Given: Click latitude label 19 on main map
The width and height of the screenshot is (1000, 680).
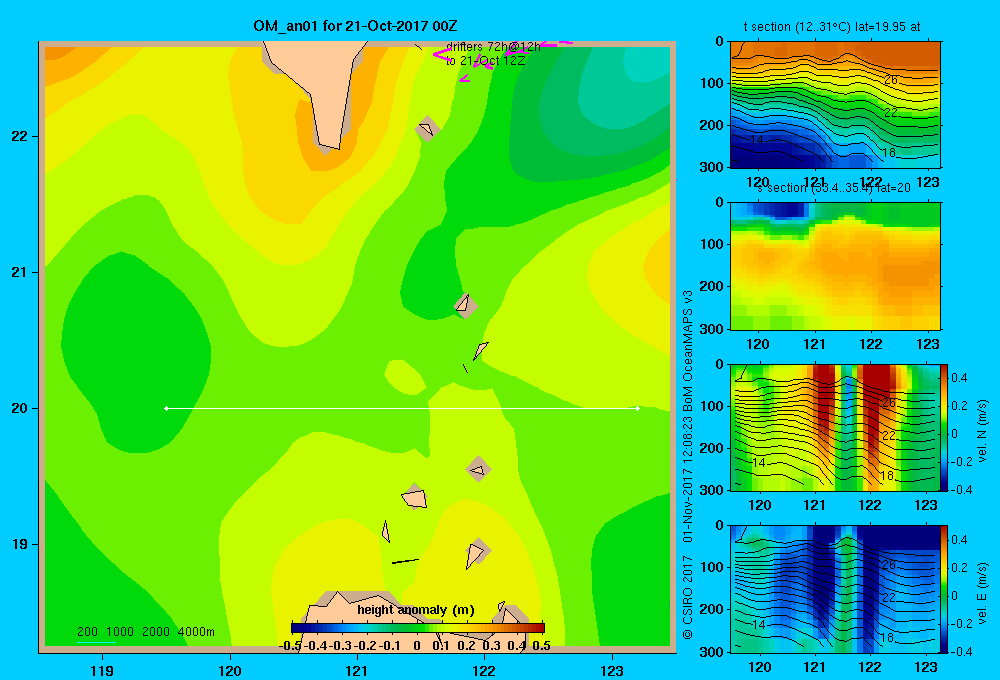Looking at the screenshot, I should [x=20, y=544].
